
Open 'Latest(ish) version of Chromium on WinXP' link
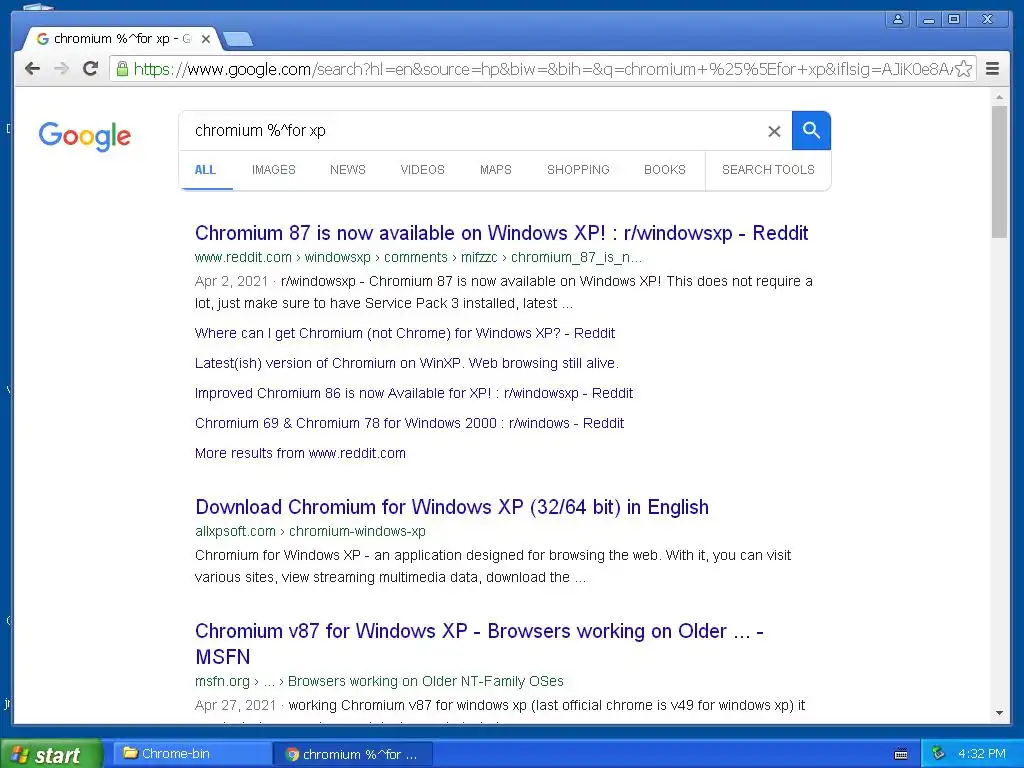(406, 363)
